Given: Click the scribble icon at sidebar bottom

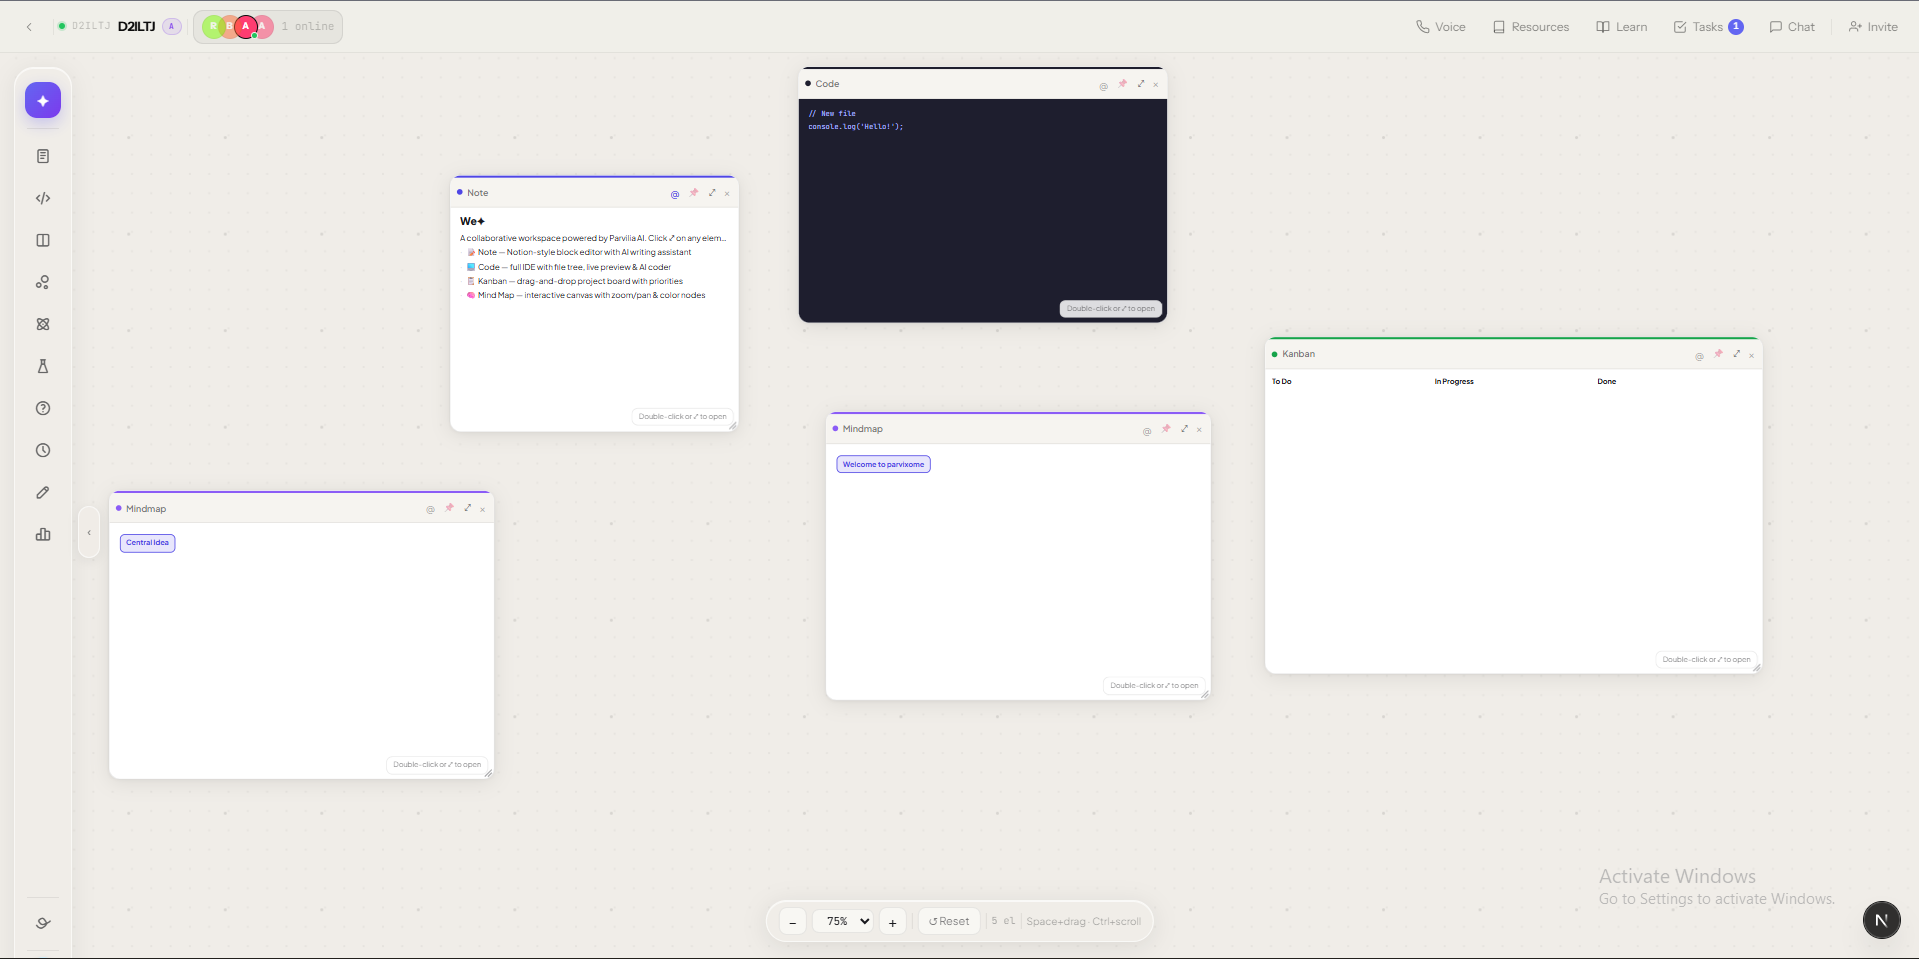Looking at the screenshot, I should click(43, 923).
